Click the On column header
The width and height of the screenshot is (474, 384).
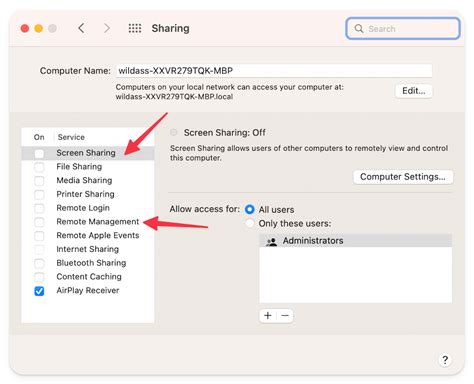39,137
